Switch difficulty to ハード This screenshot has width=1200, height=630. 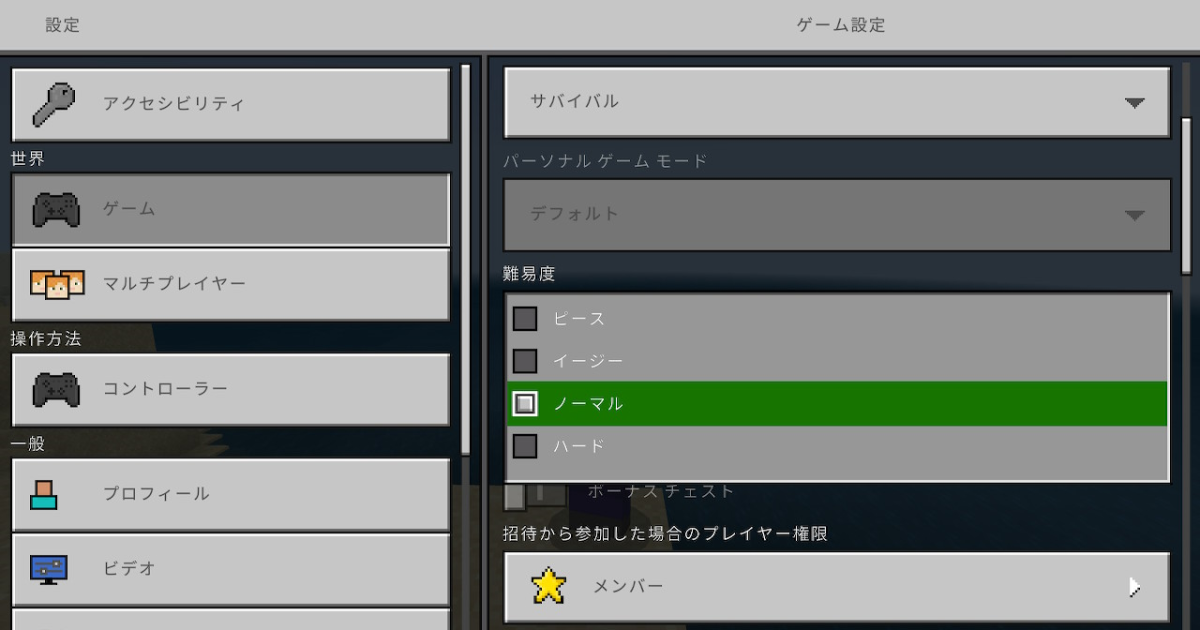(x=836, y=446)
